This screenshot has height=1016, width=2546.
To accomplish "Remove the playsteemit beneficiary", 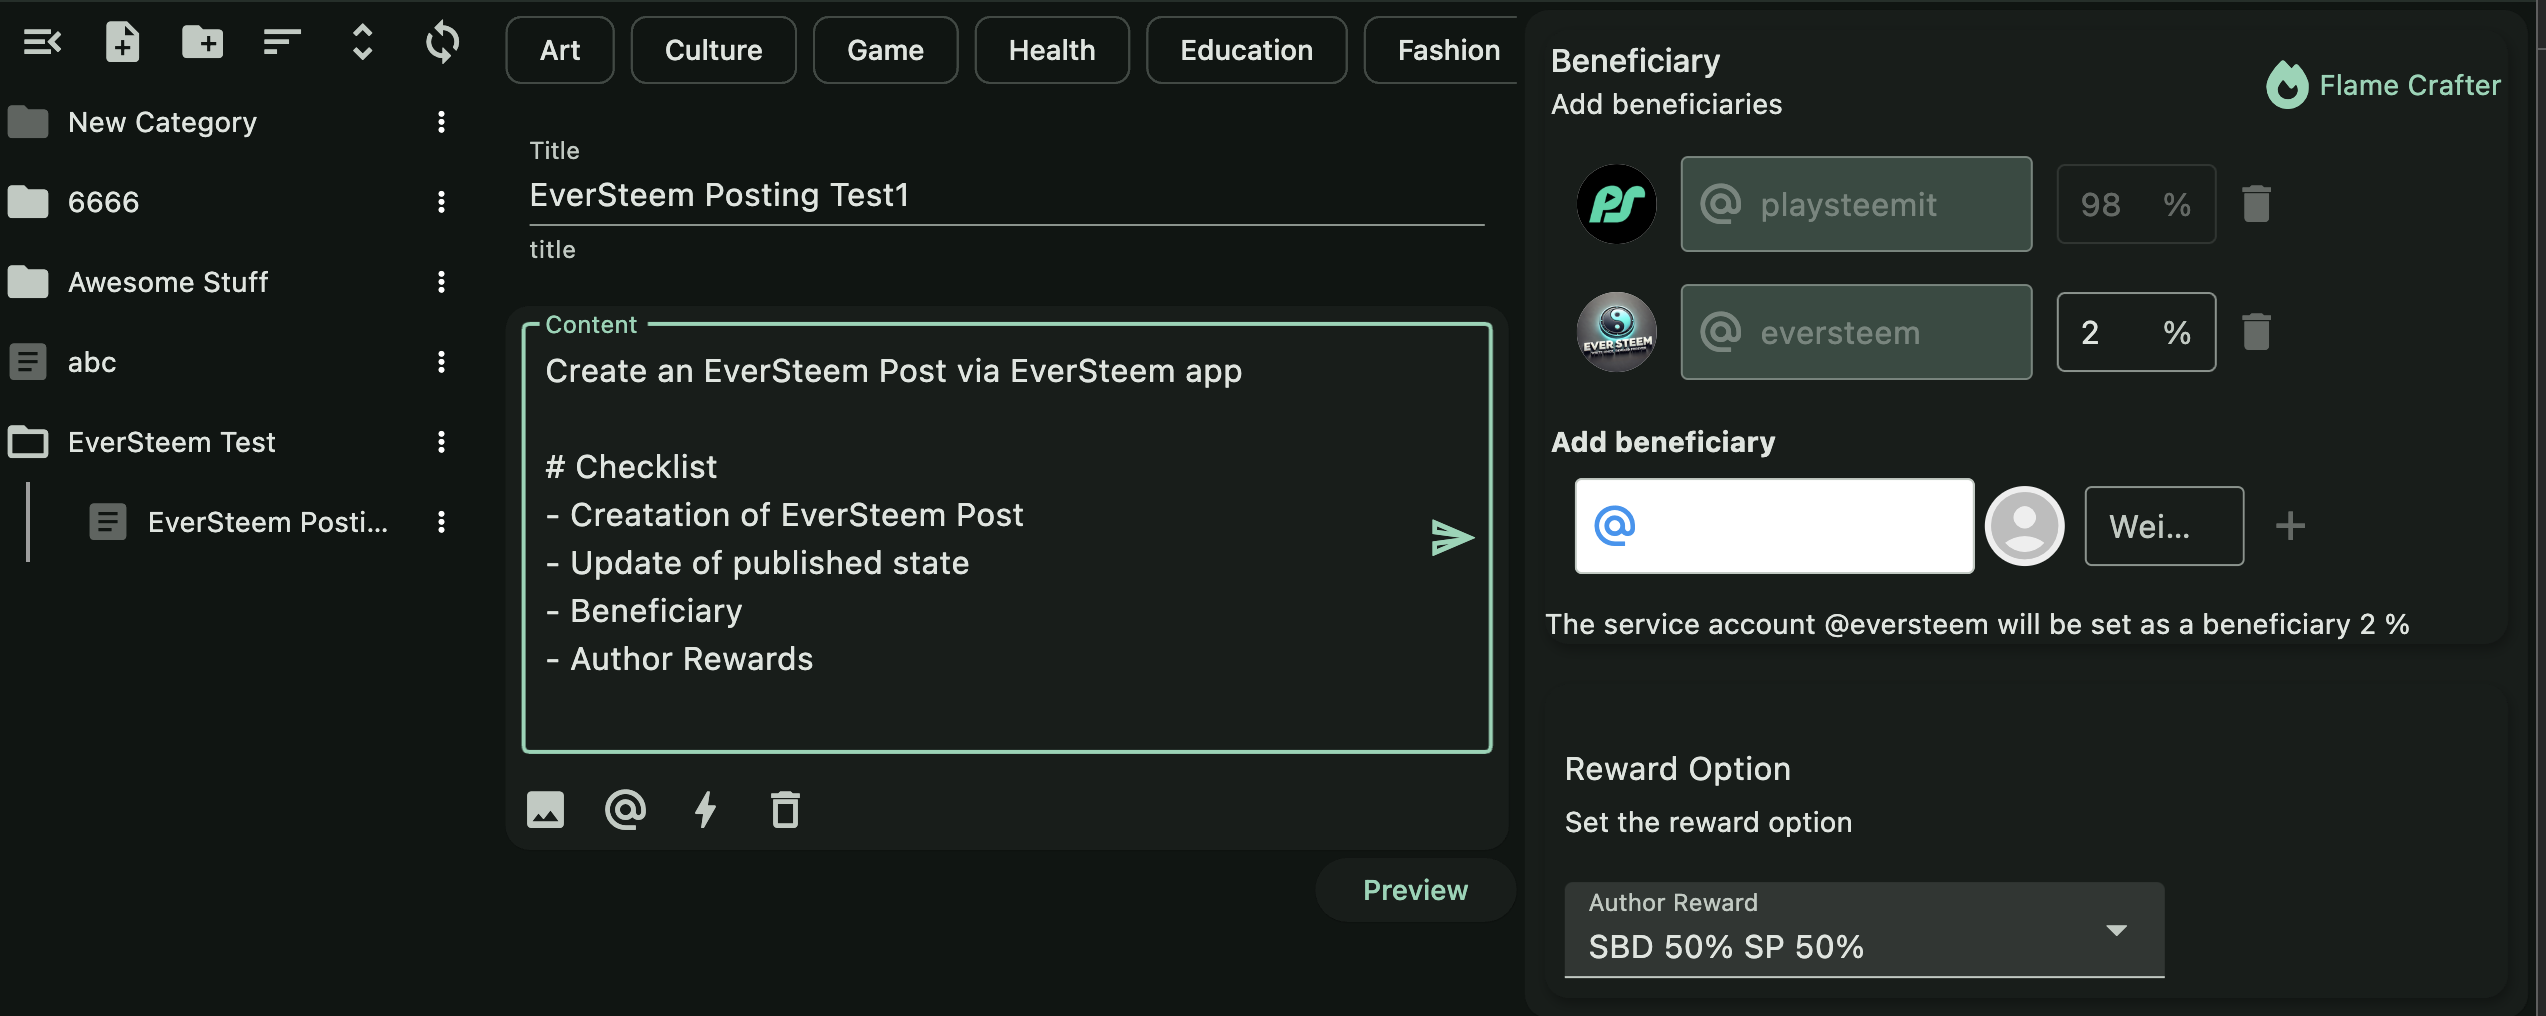I will [x=2256, y=204].
